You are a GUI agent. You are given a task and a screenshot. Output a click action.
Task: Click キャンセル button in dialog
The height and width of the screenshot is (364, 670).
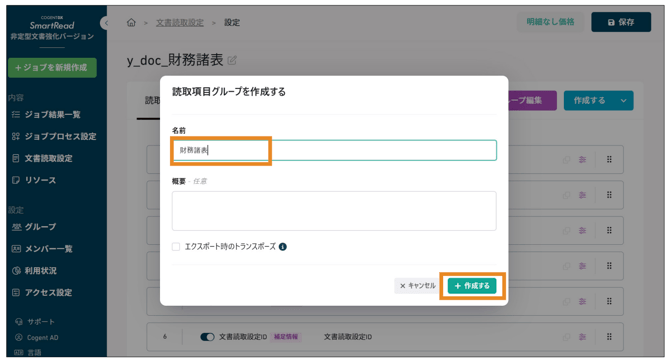pyautogui.click(x=417, y=285)
